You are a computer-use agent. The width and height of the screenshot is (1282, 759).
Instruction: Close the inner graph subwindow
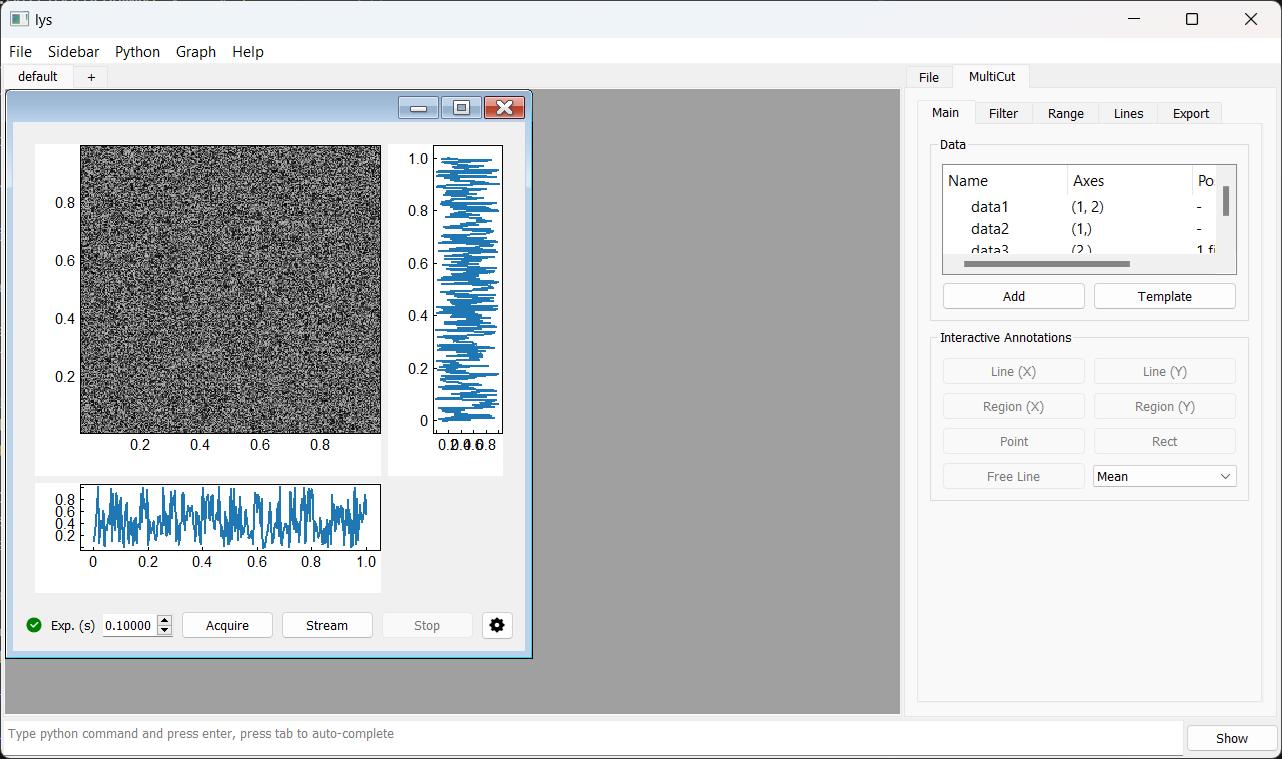[504, 108]
